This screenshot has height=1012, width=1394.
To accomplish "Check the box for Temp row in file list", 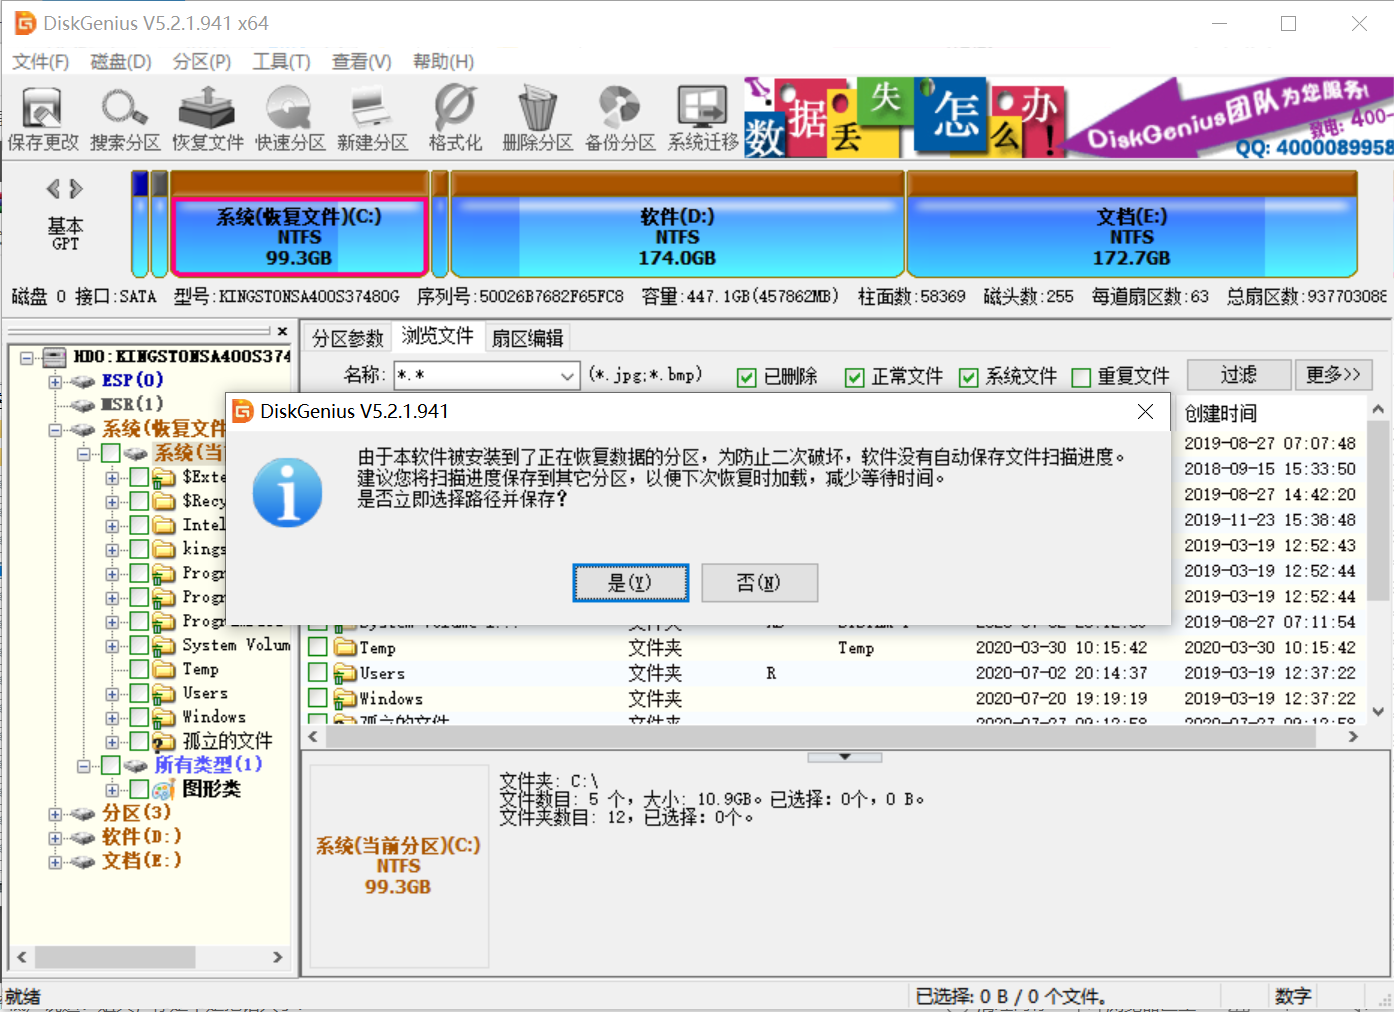I will coord(318,647).
